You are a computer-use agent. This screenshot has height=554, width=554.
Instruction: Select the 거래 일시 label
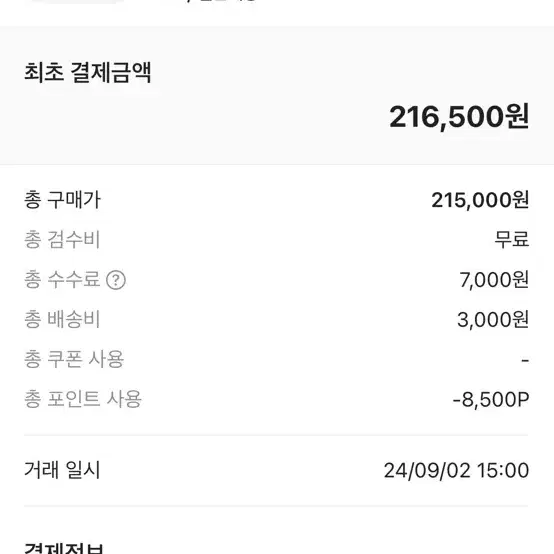62,470
